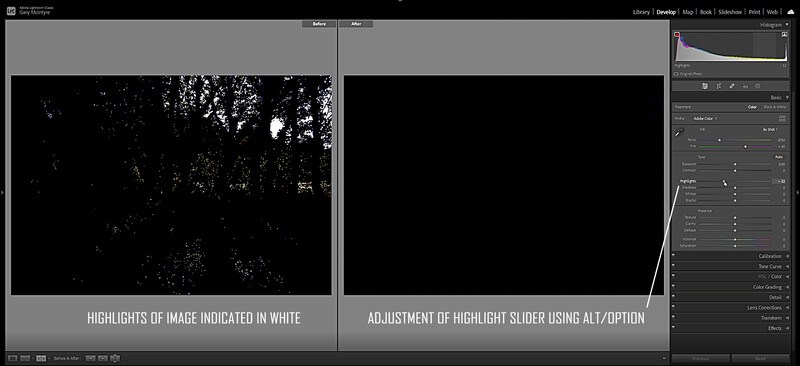
Task: Open the Print module
Action: (754, 12)
